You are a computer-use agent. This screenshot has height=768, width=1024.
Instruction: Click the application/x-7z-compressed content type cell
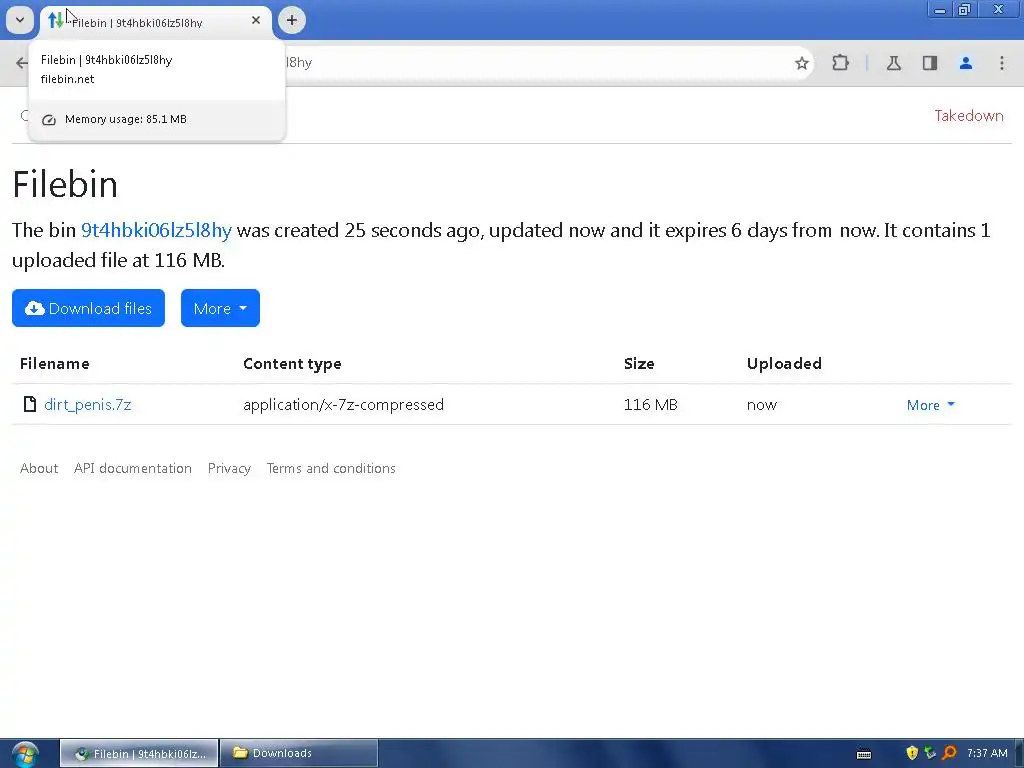(344, 404)
